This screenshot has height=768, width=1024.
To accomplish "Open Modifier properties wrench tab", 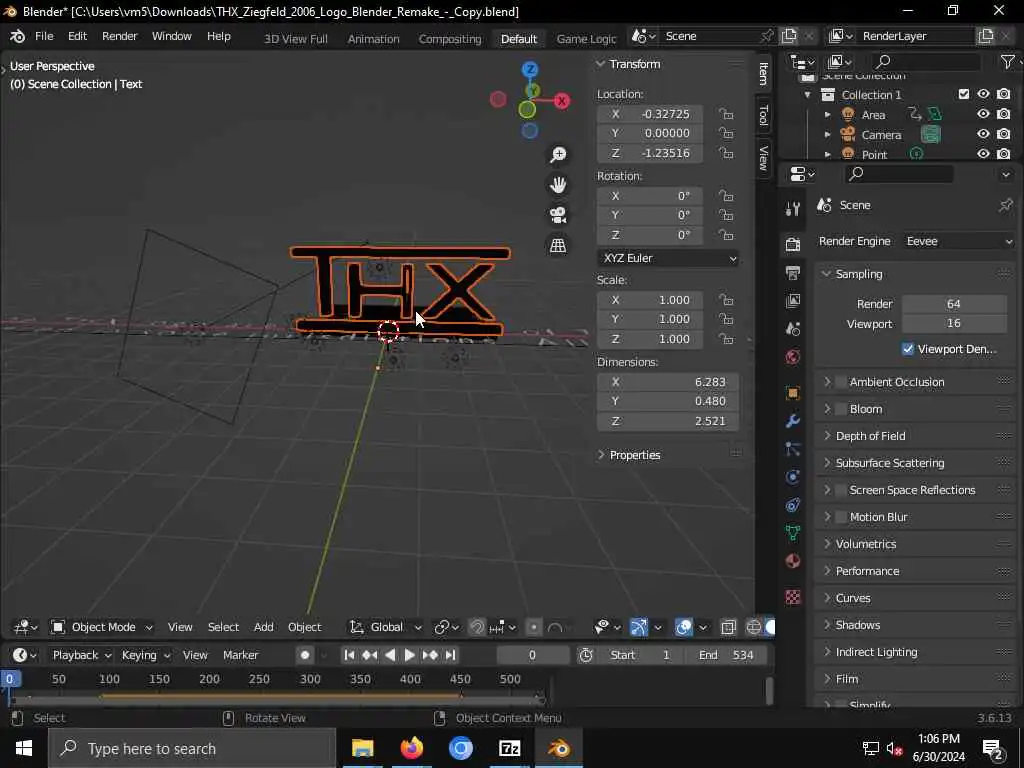I will pos(793,421).
